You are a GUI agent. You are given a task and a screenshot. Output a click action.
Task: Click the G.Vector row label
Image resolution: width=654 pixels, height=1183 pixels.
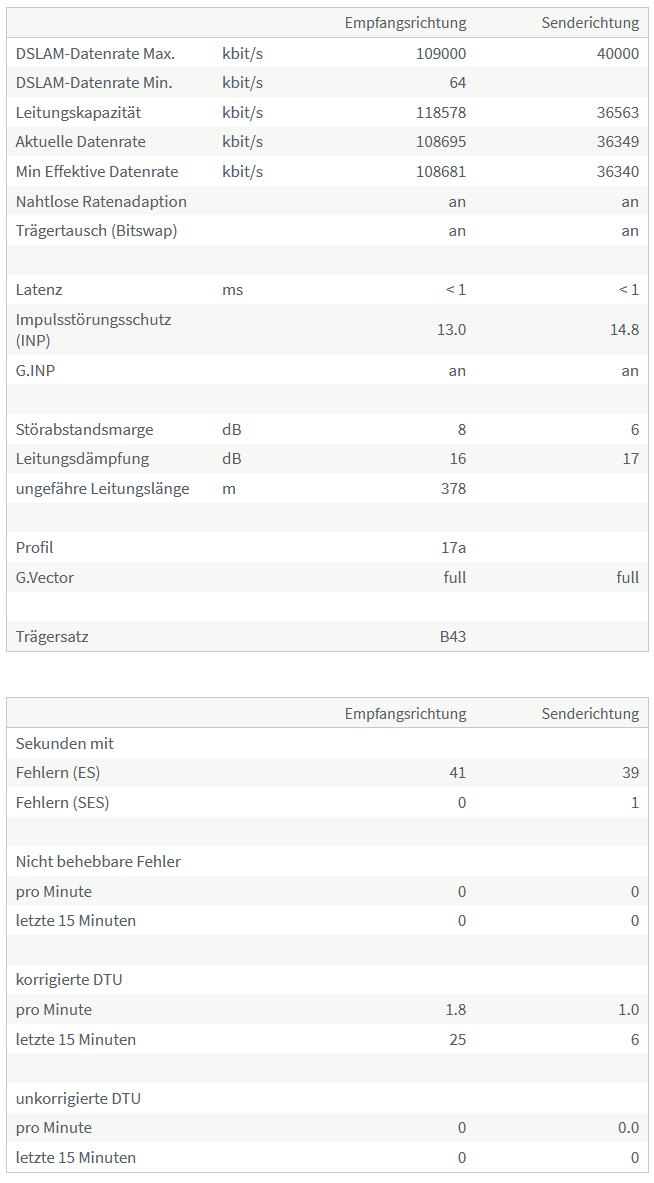tap(45, 577)
